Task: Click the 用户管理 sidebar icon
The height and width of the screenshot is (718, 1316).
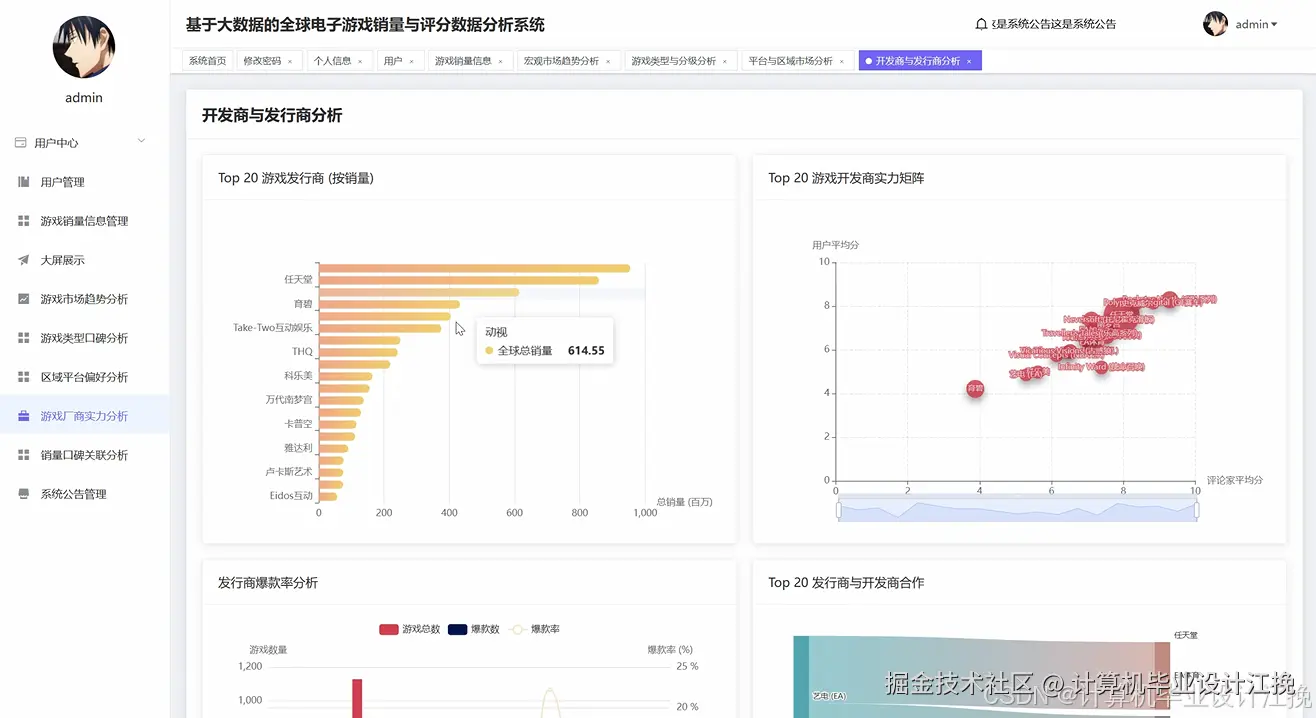Action: pos(24,182)
